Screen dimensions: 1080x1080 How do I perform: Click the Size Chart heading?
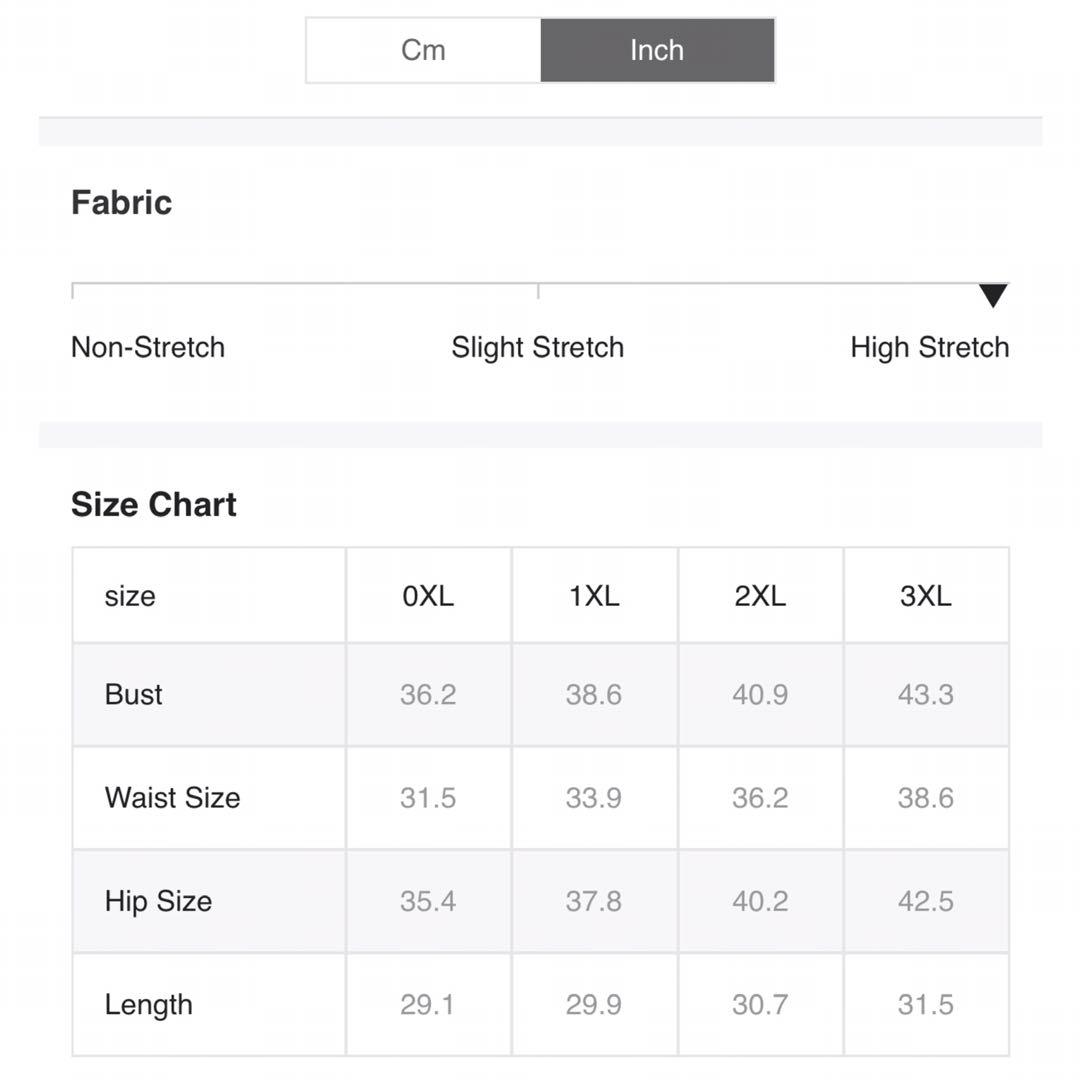click(154, 504)
